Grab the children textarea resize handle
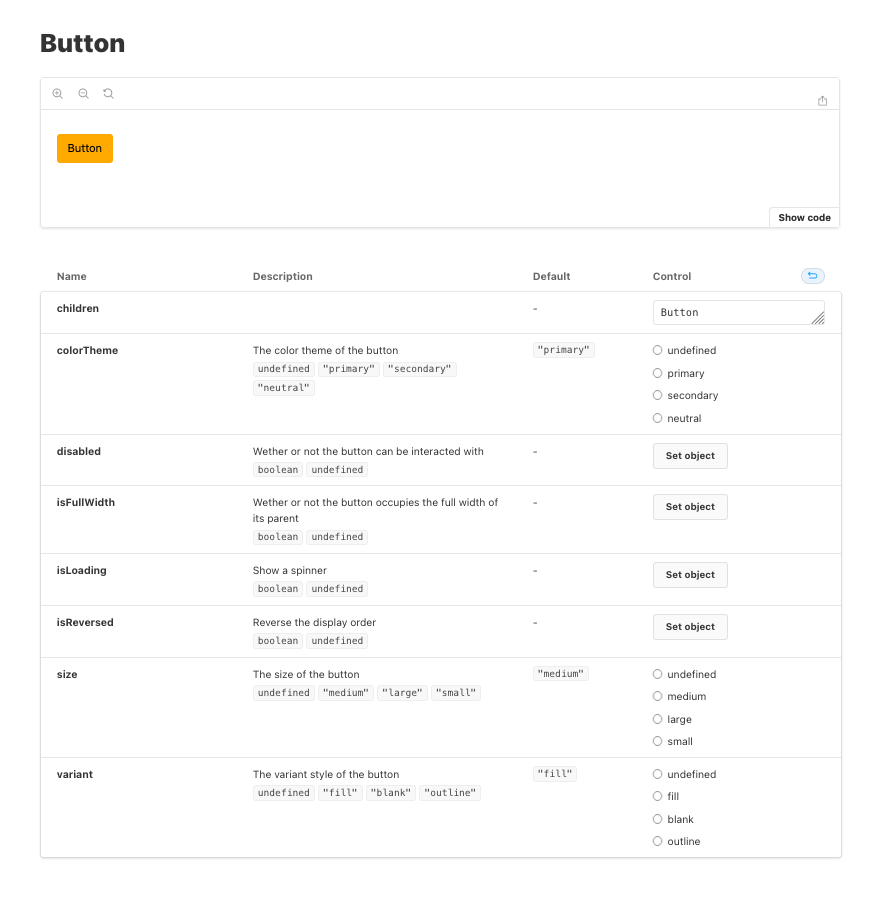 [818, 319]
